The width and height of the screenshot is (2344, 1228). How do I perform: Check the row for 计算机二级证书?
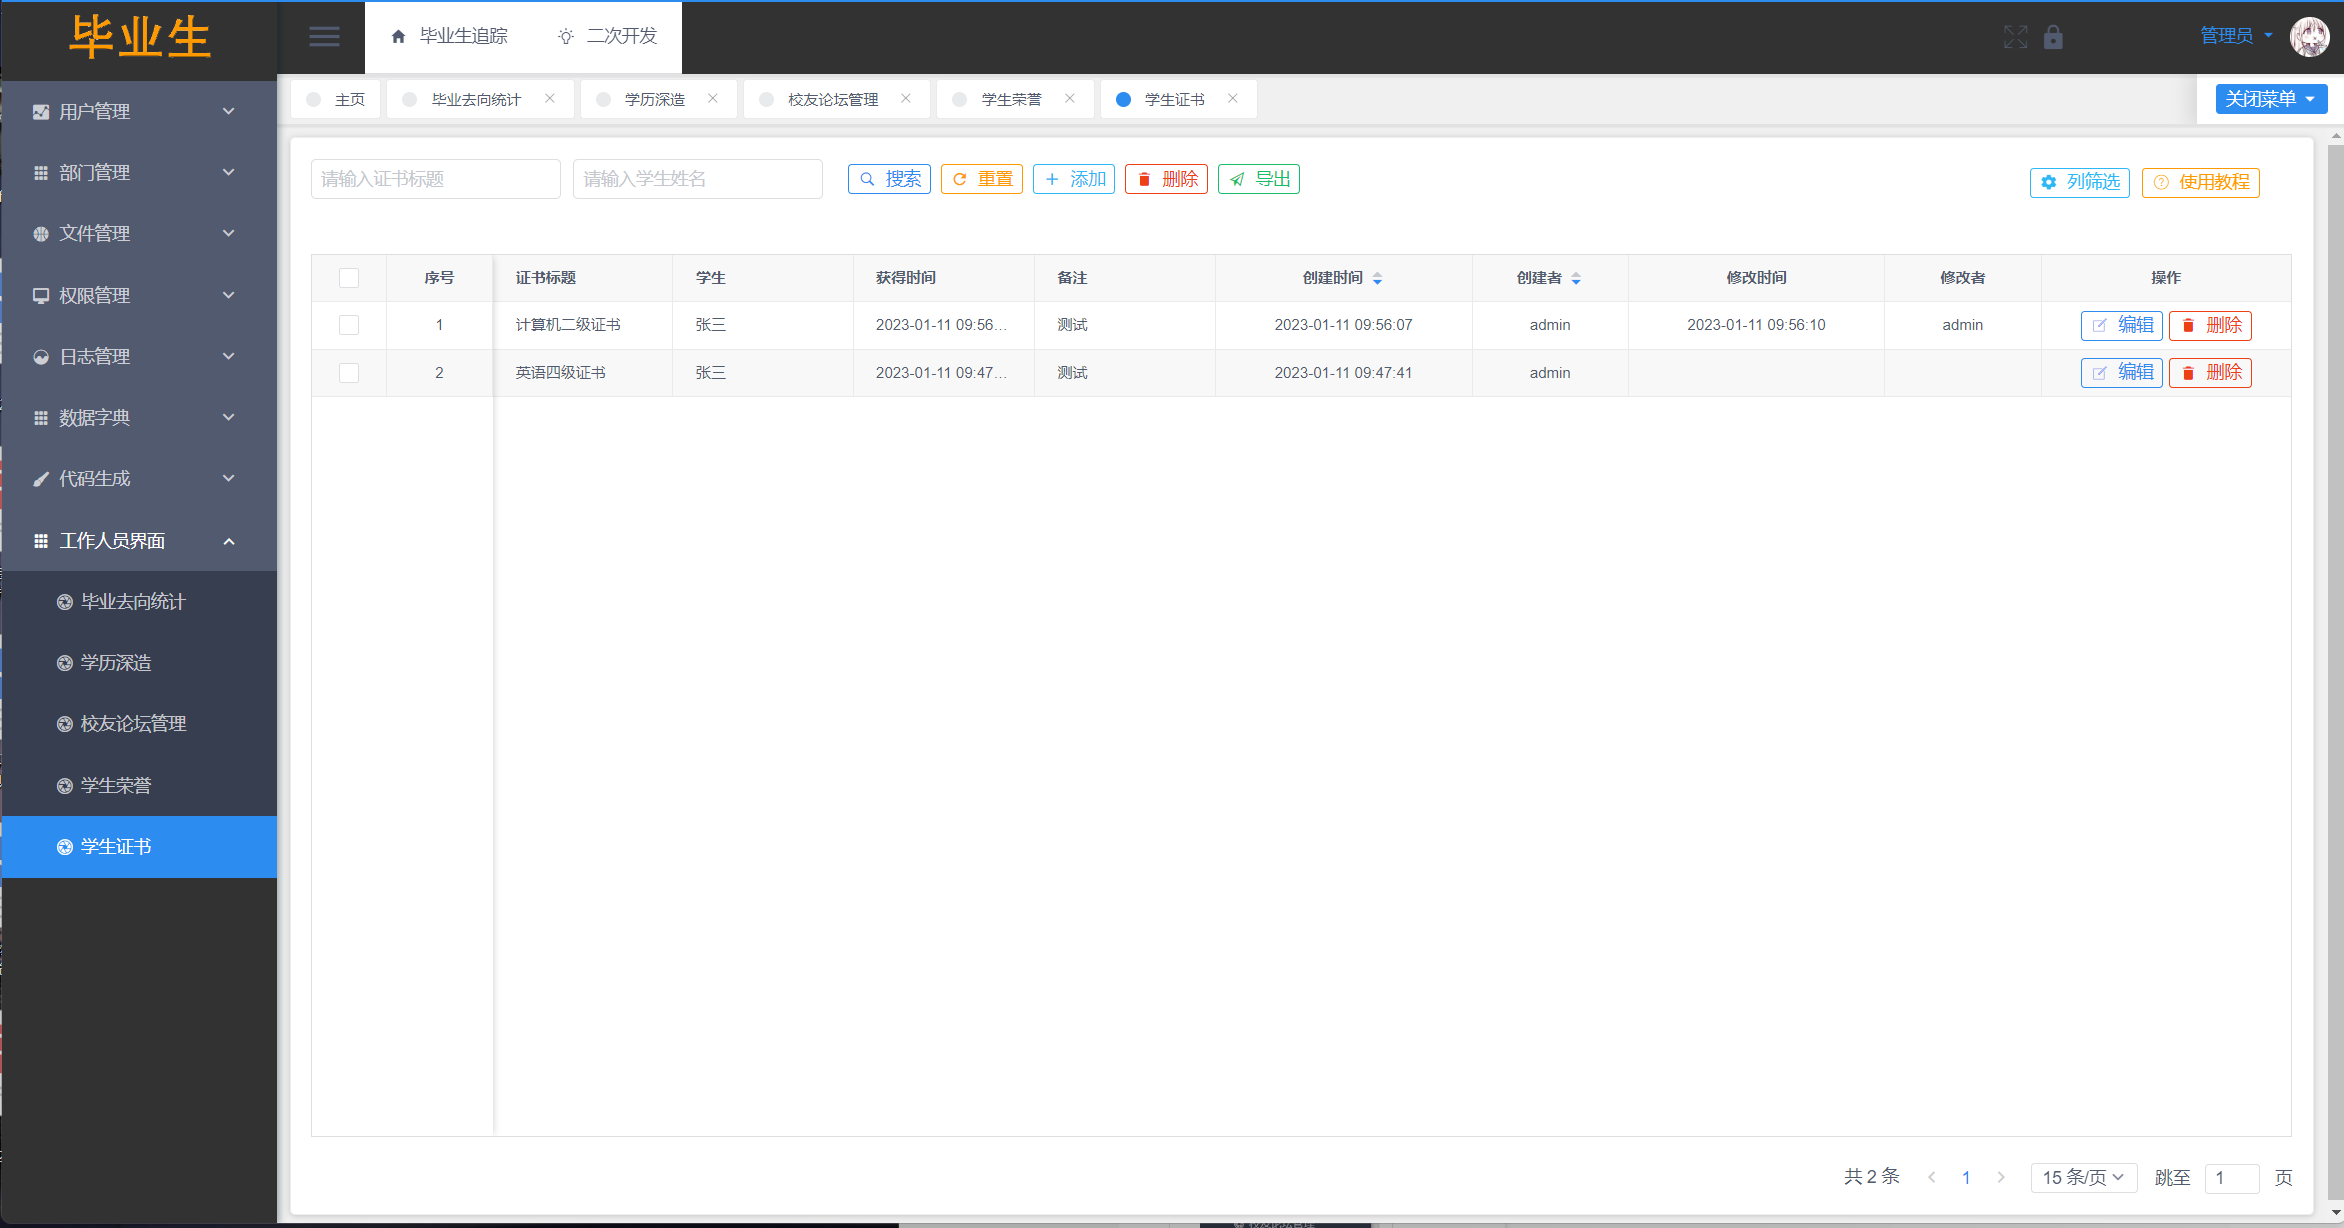click(x=349, y=325)
